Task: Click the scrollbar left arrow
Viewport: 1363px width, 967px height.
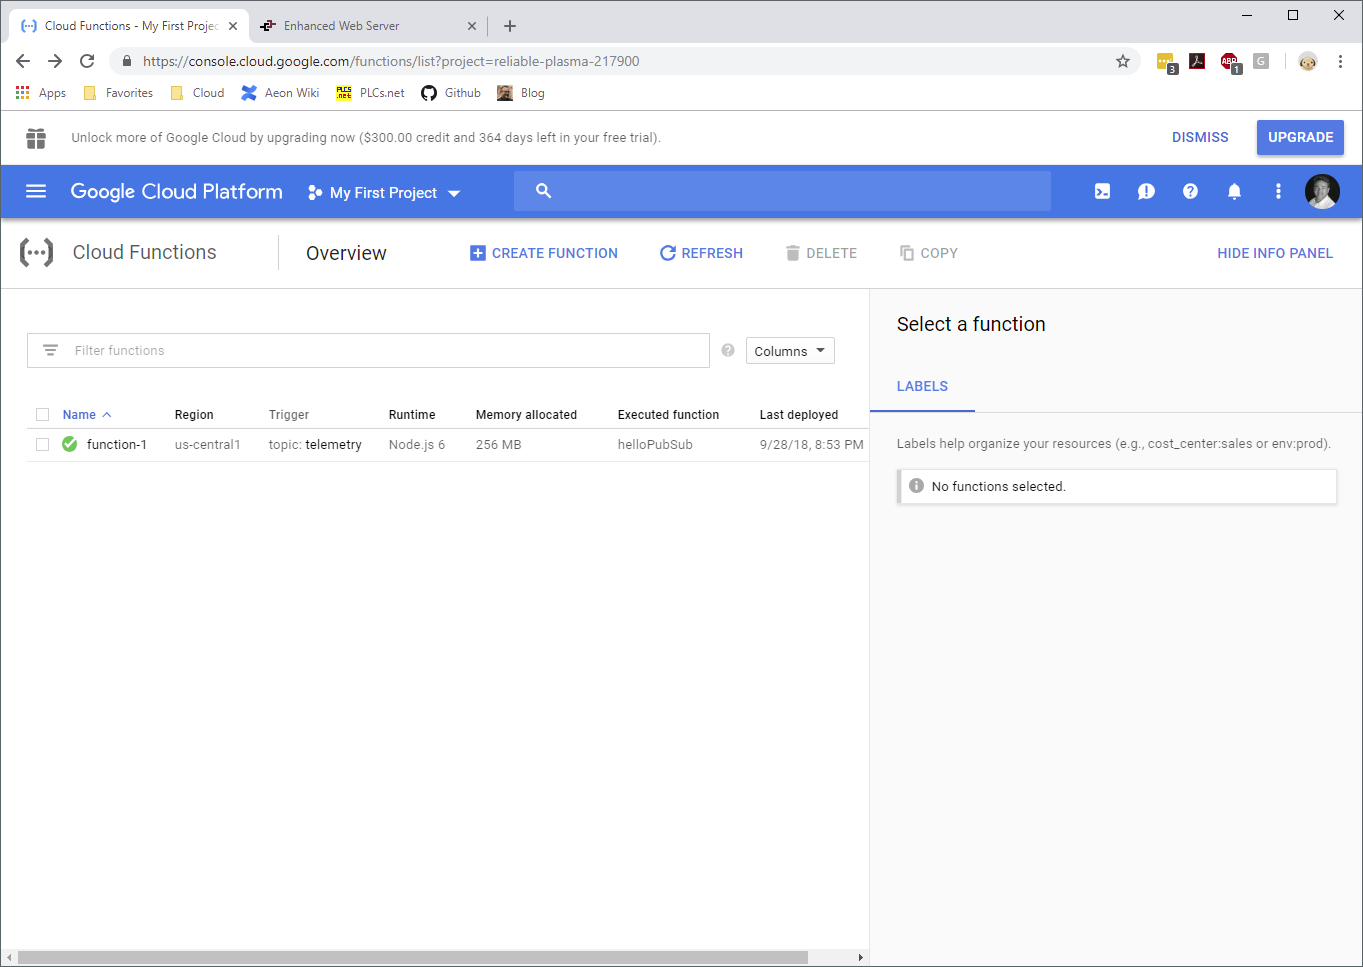Action: pyautogui.click(x=9, y=957)
